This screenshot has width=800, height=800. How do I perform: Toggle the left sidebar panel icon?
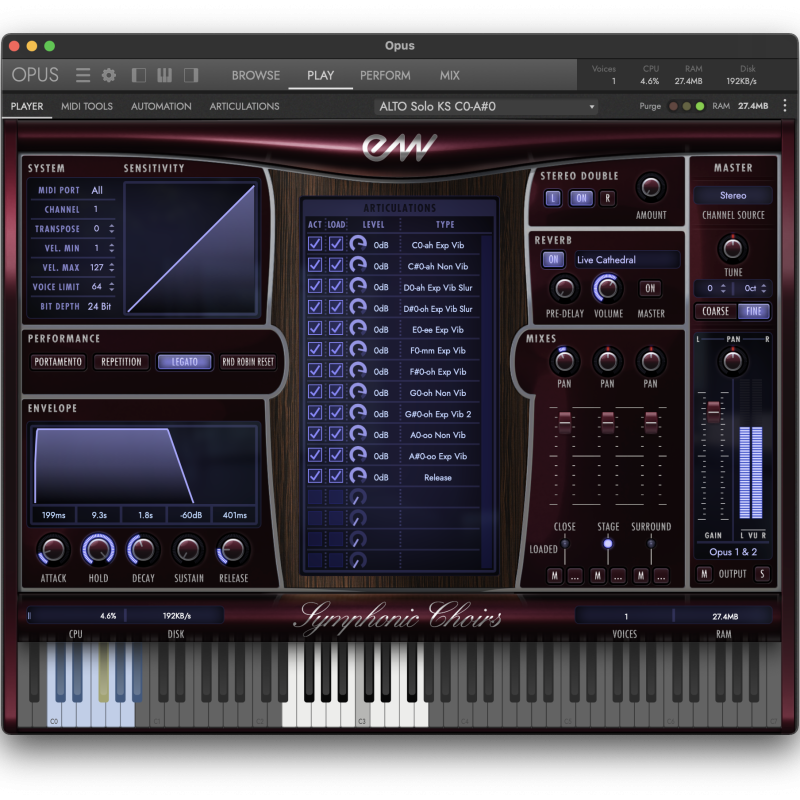tap(139, 76)
